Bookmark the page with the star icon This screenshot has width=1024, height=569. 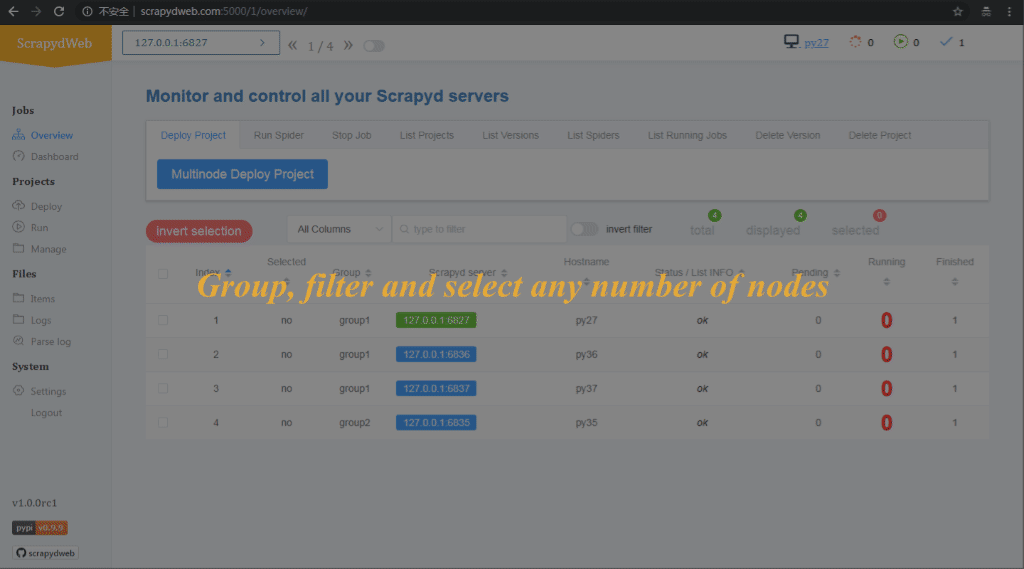pos(957,11)
